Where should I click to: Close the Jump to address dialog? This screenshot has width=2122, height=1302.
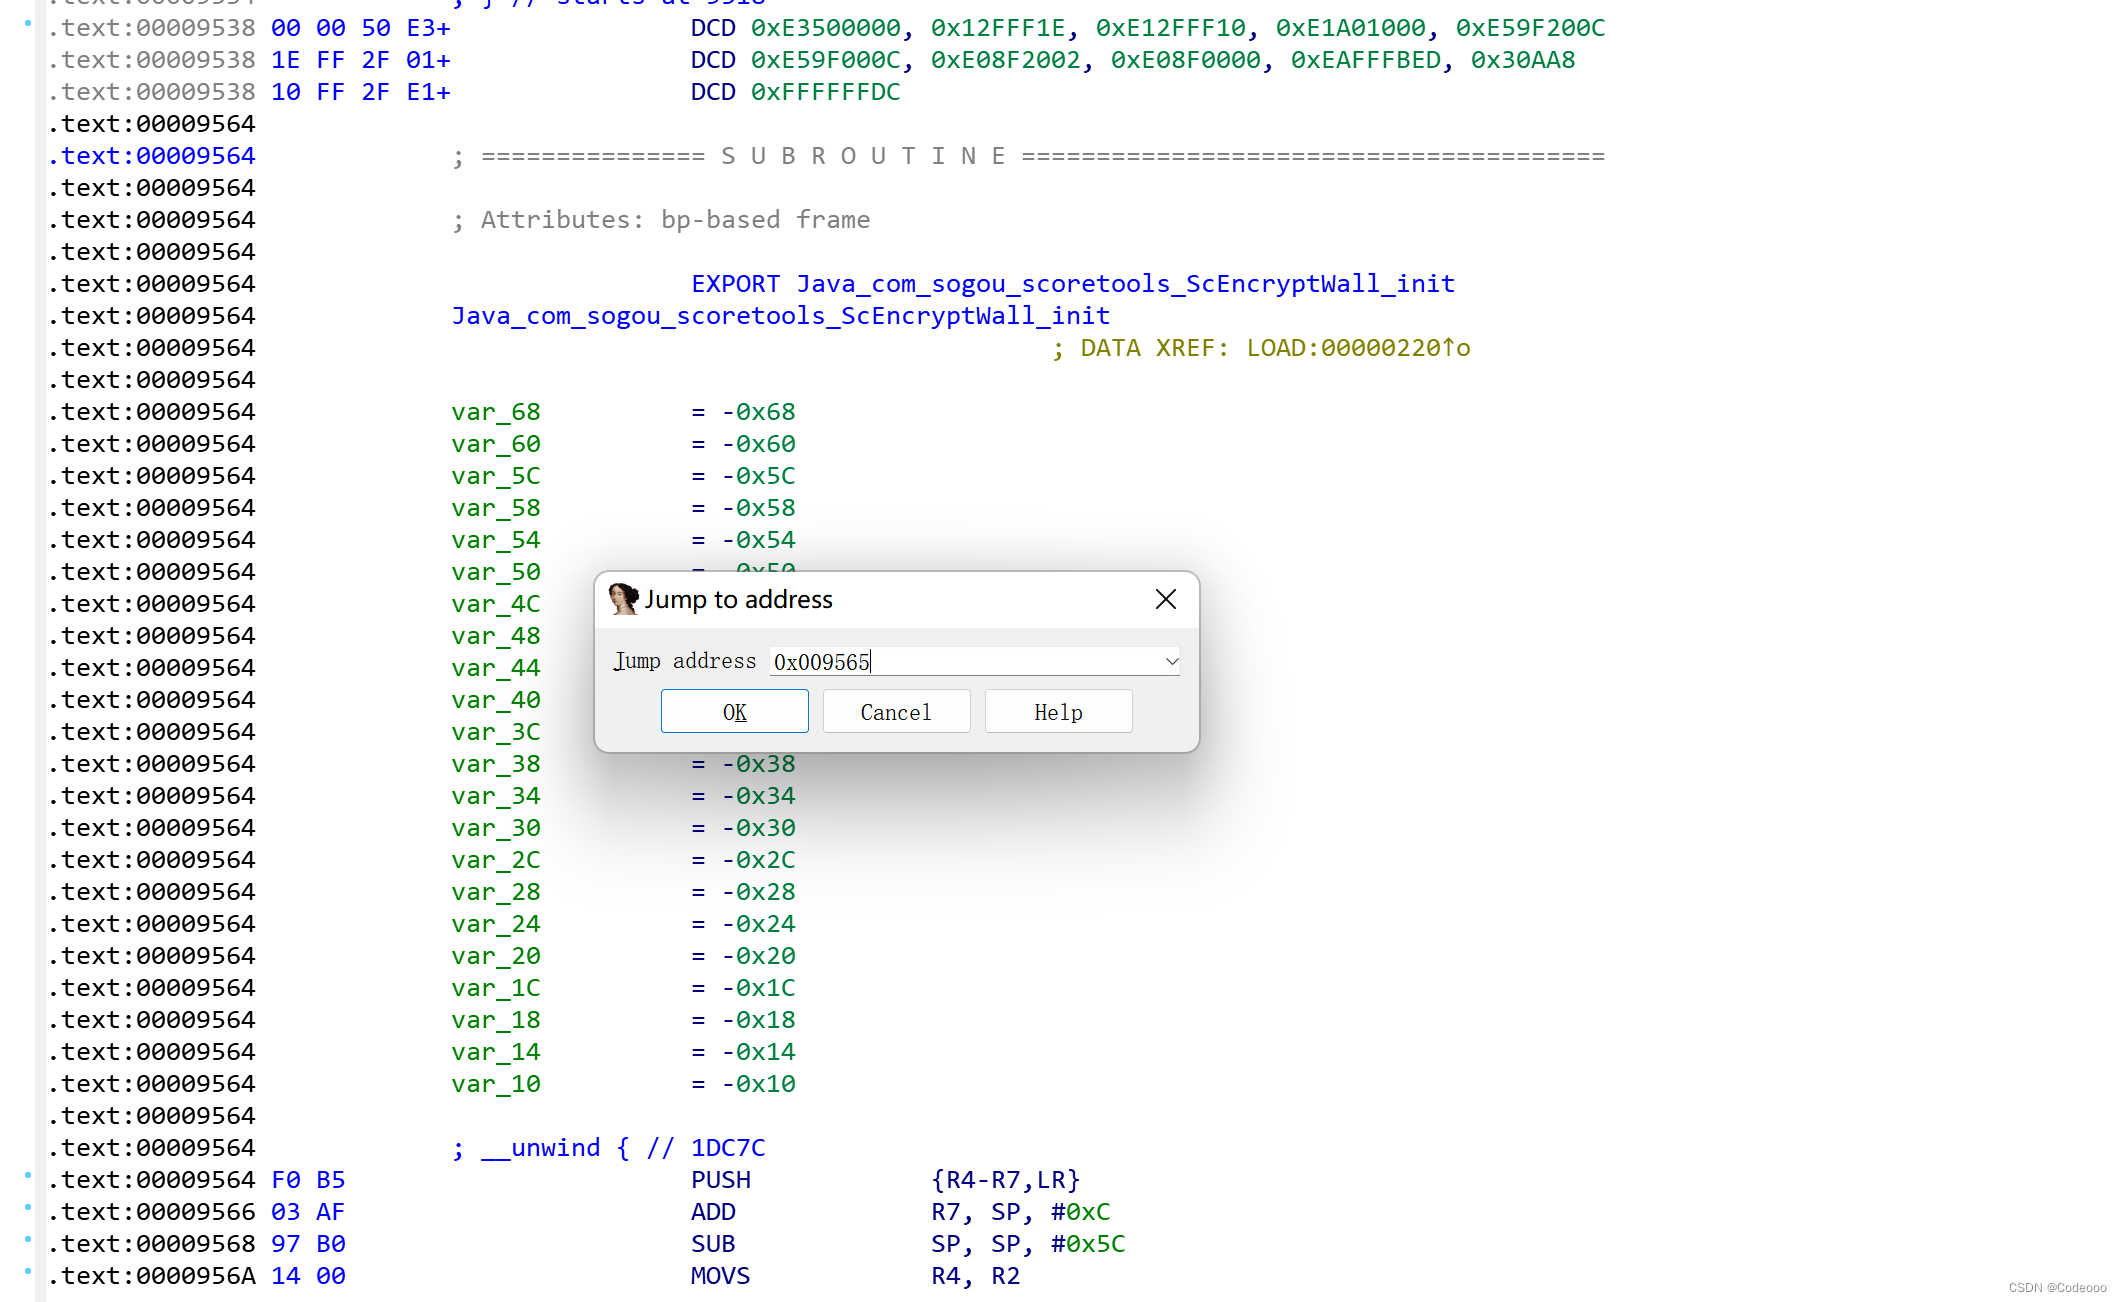point(1165,599)
